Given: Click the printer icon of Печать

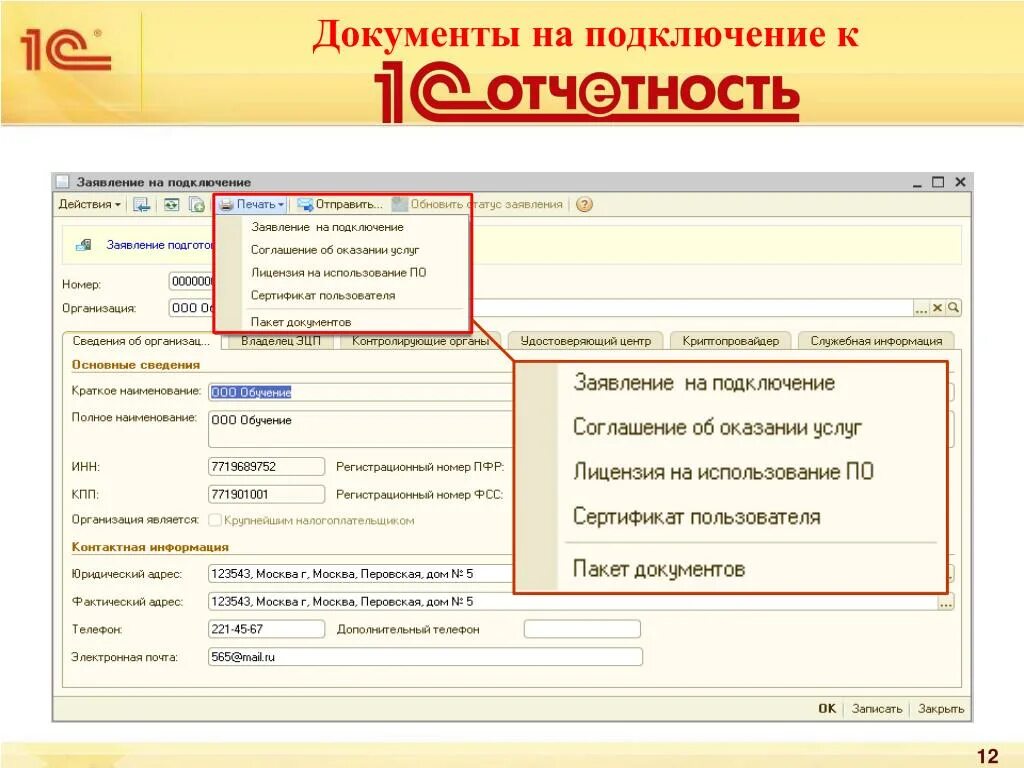Looking at the screenshot, I should click(226, 204).
